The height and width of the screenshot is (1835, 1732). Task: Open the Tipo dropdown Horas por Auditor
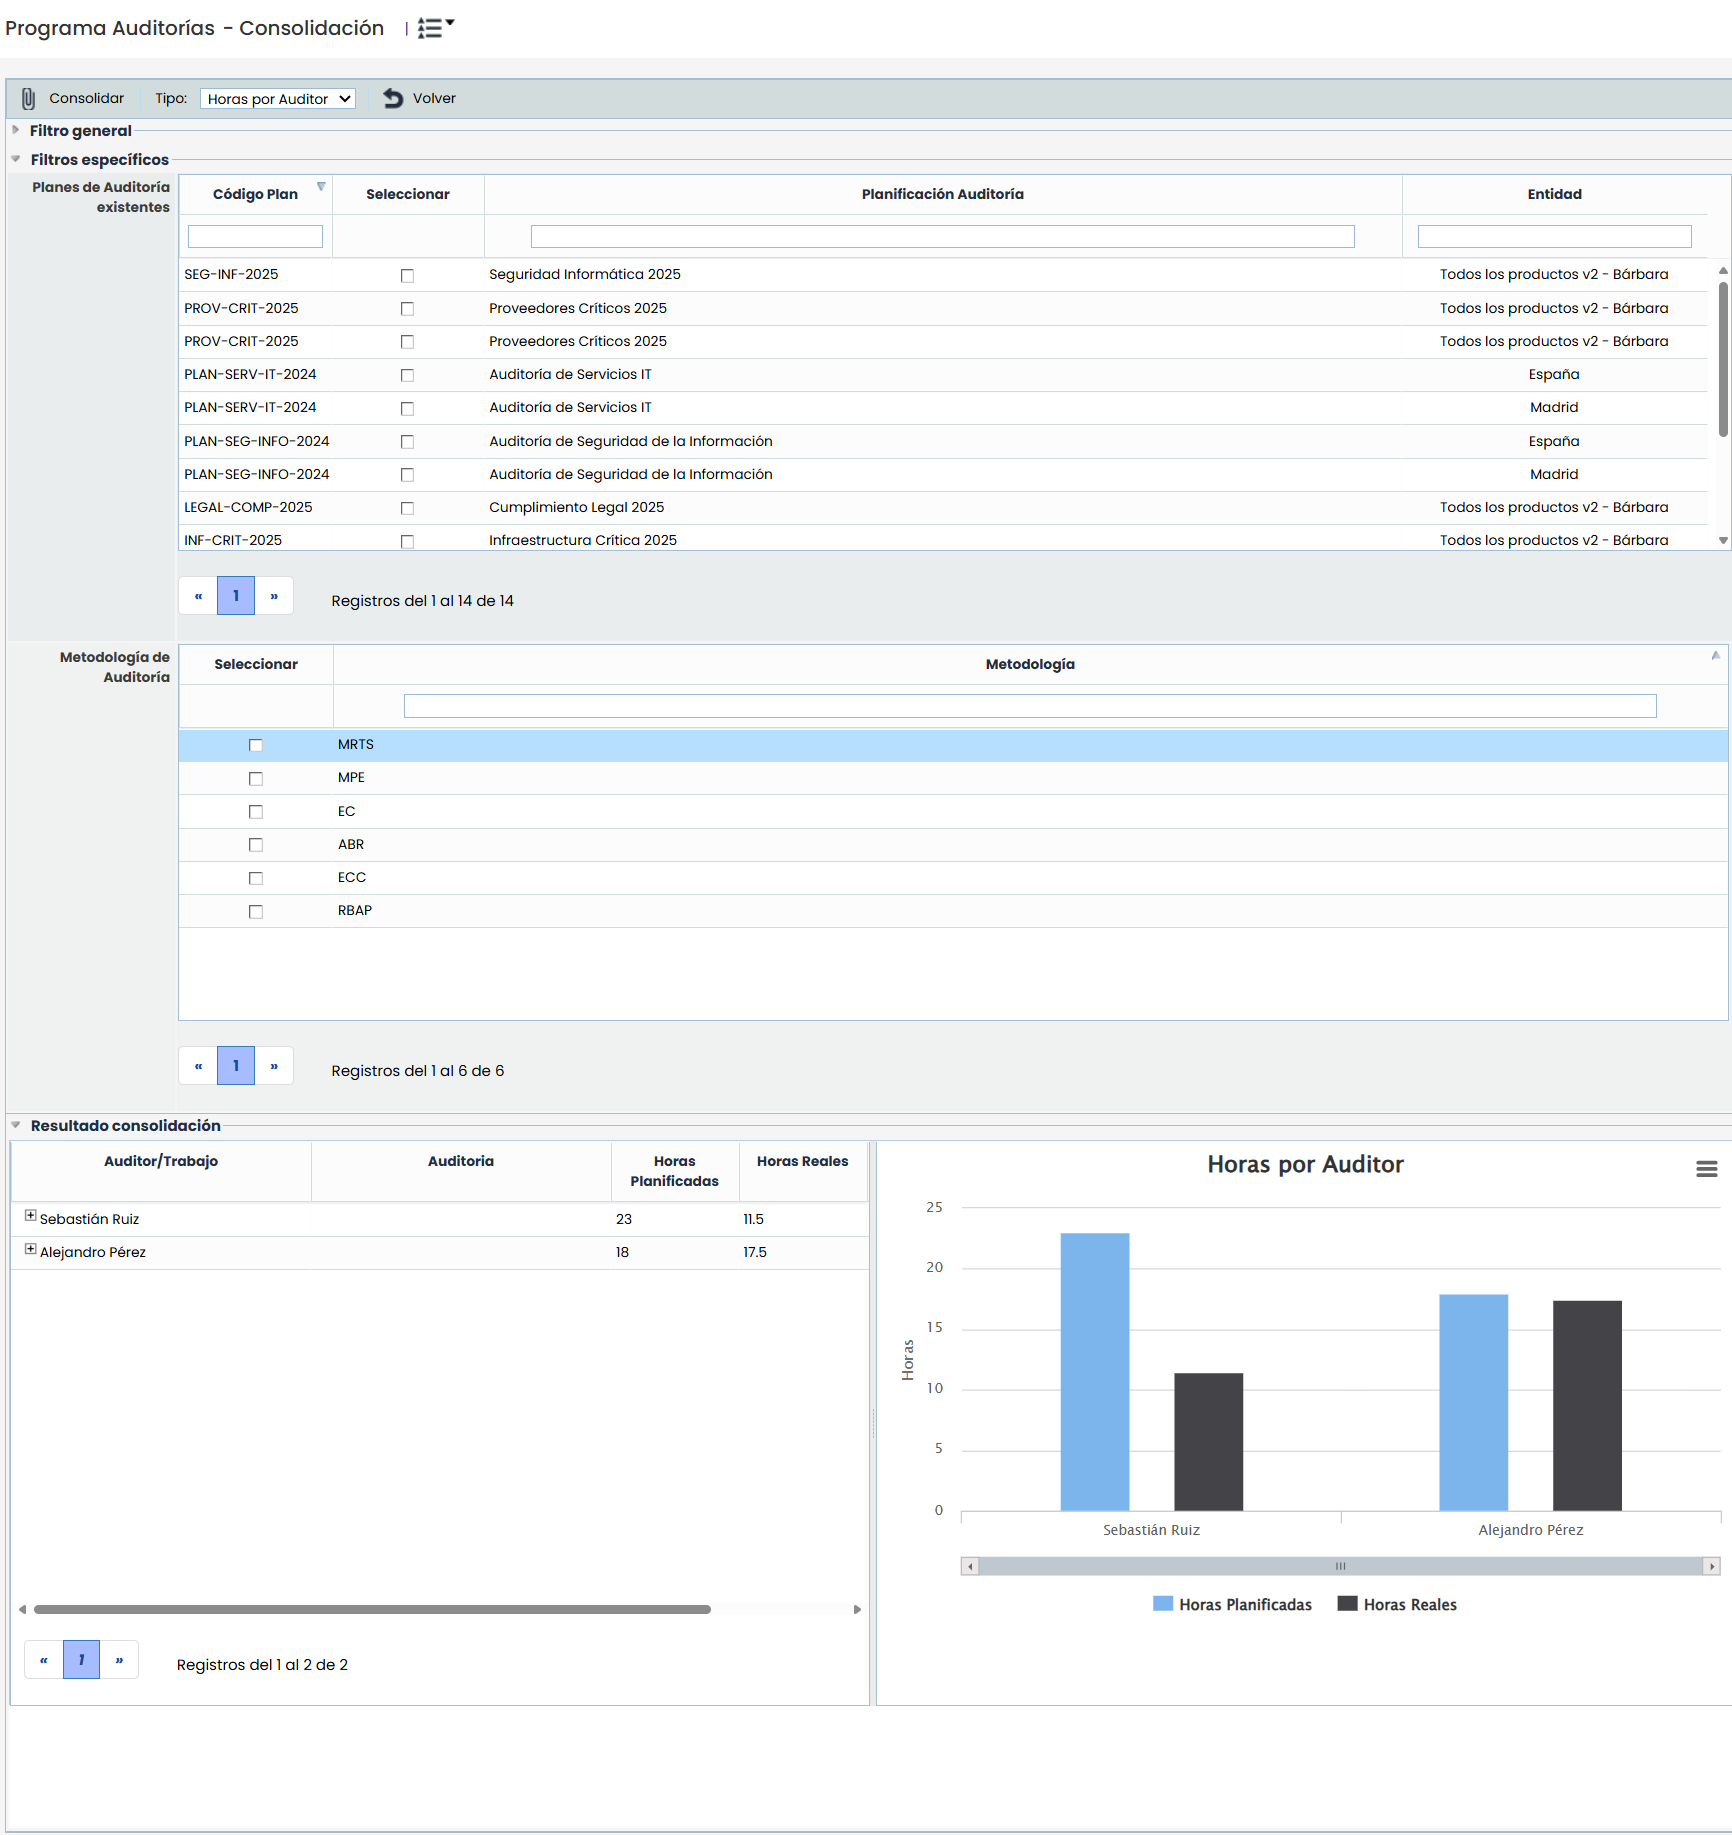point(278,99)
